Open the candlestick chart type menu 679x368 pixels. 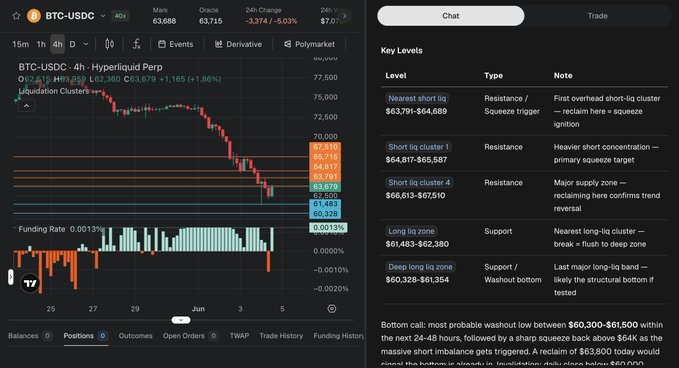(110, 44)
